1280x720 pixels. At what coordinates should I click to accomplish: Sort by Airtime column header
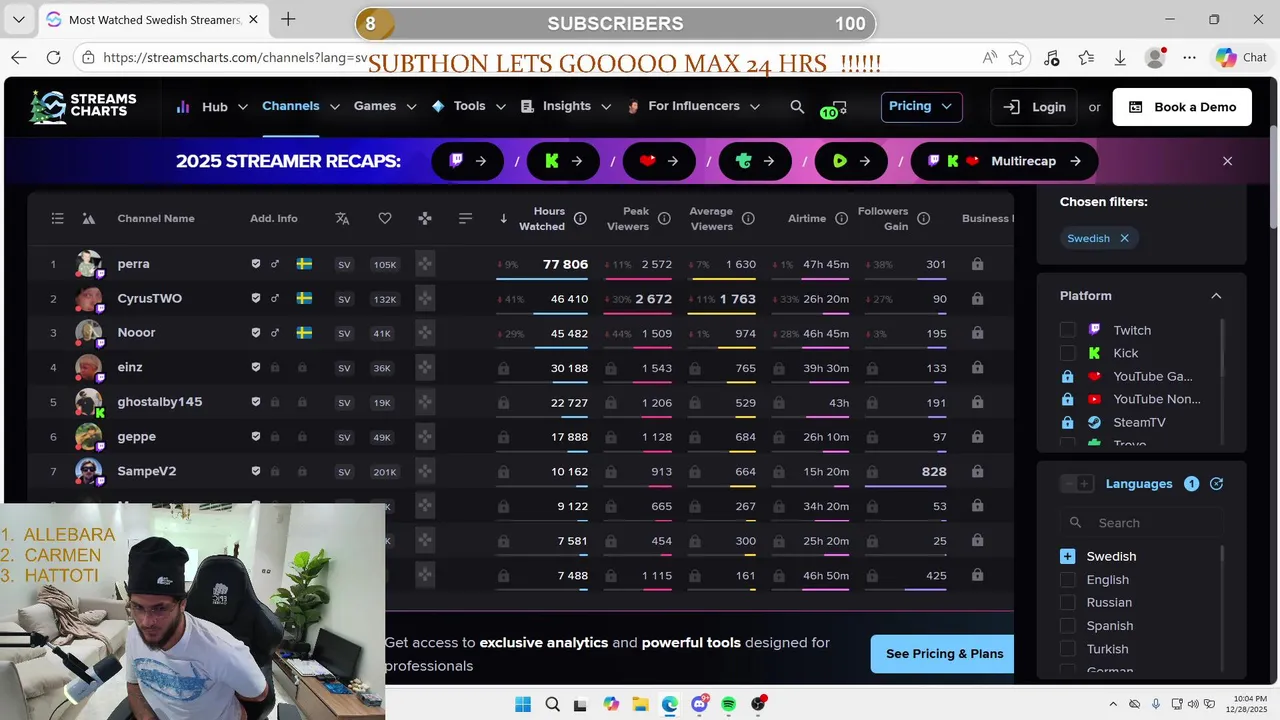tap(807, 219)
